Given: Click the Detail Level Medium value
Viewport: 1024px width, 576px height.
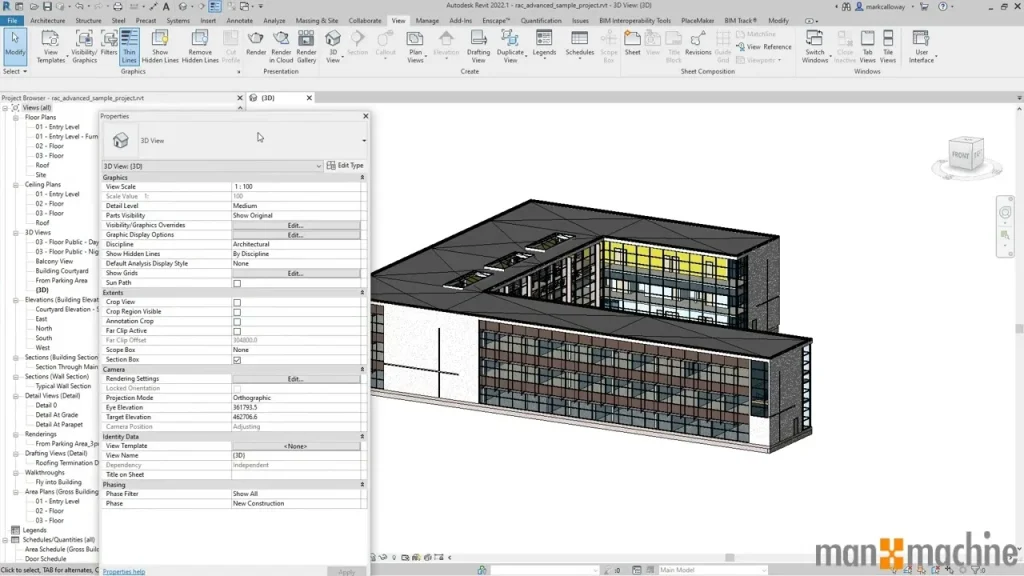Looking at the screenshot, I should pyautogui.click(x=295, y=206).
